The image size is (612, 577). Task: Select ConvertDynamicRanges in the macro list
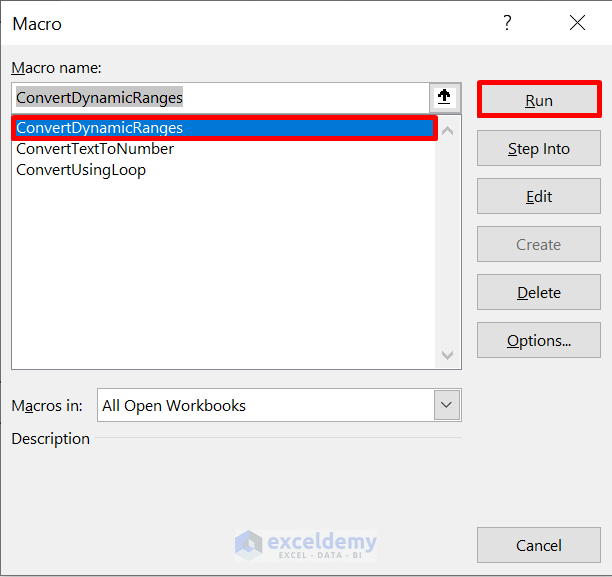pos(100,128)
